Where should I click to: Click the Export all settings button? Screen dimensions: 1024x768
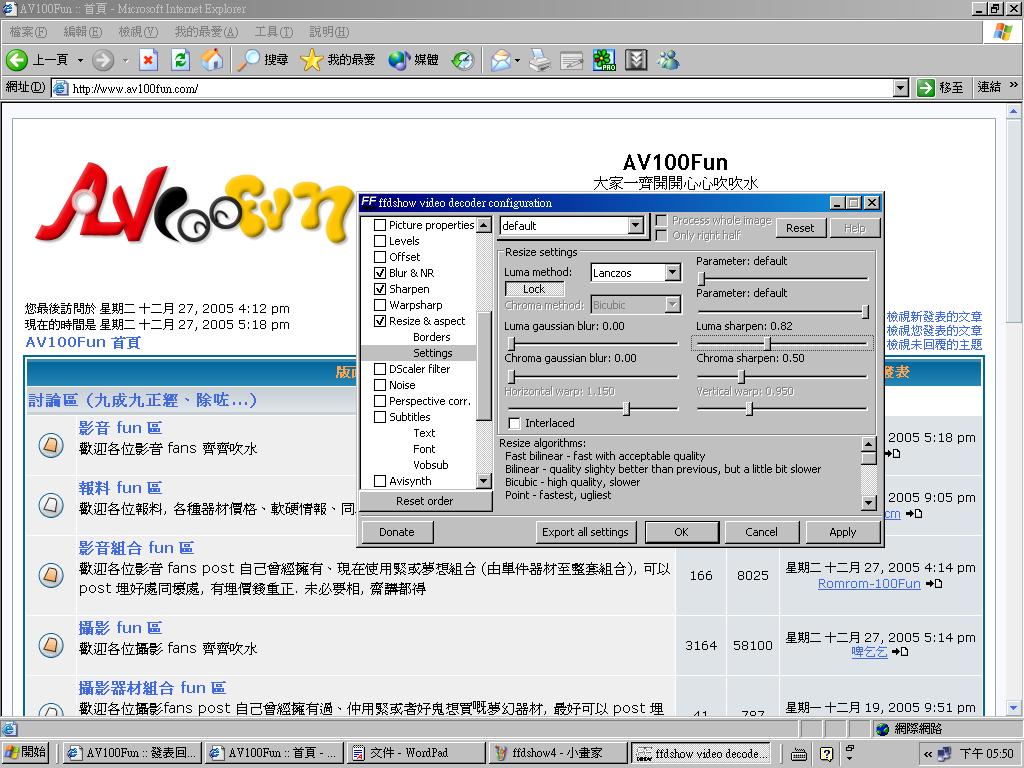point(585,532)
